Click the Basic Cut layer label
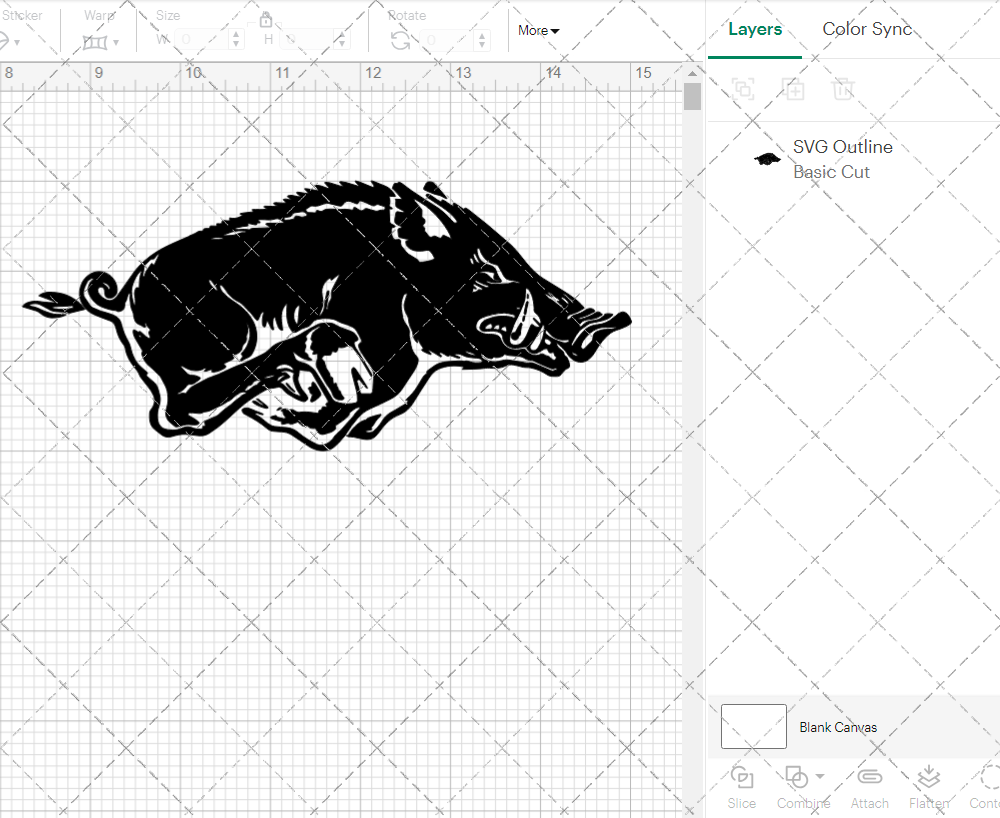The height and width of the screenshot is (818, 1000). (x=831, y=172)
